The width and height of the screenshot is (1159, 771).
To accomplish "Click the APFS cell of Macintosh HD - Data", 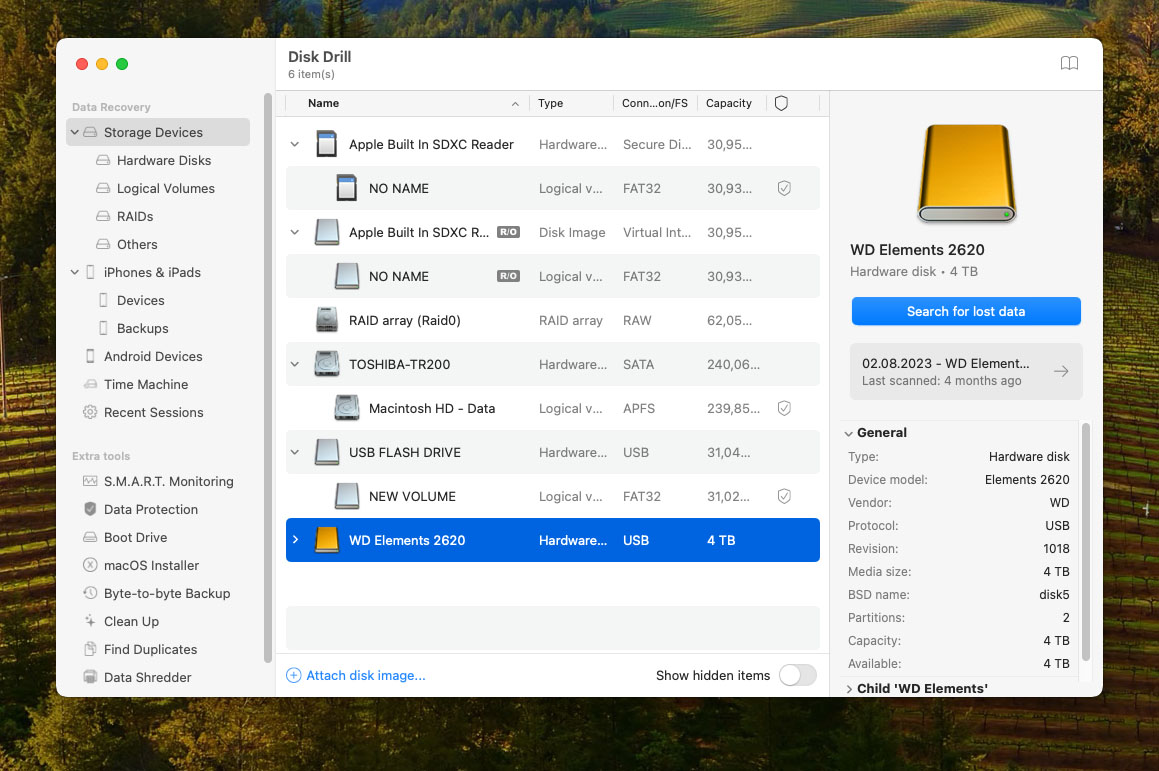I will point(639,408).
